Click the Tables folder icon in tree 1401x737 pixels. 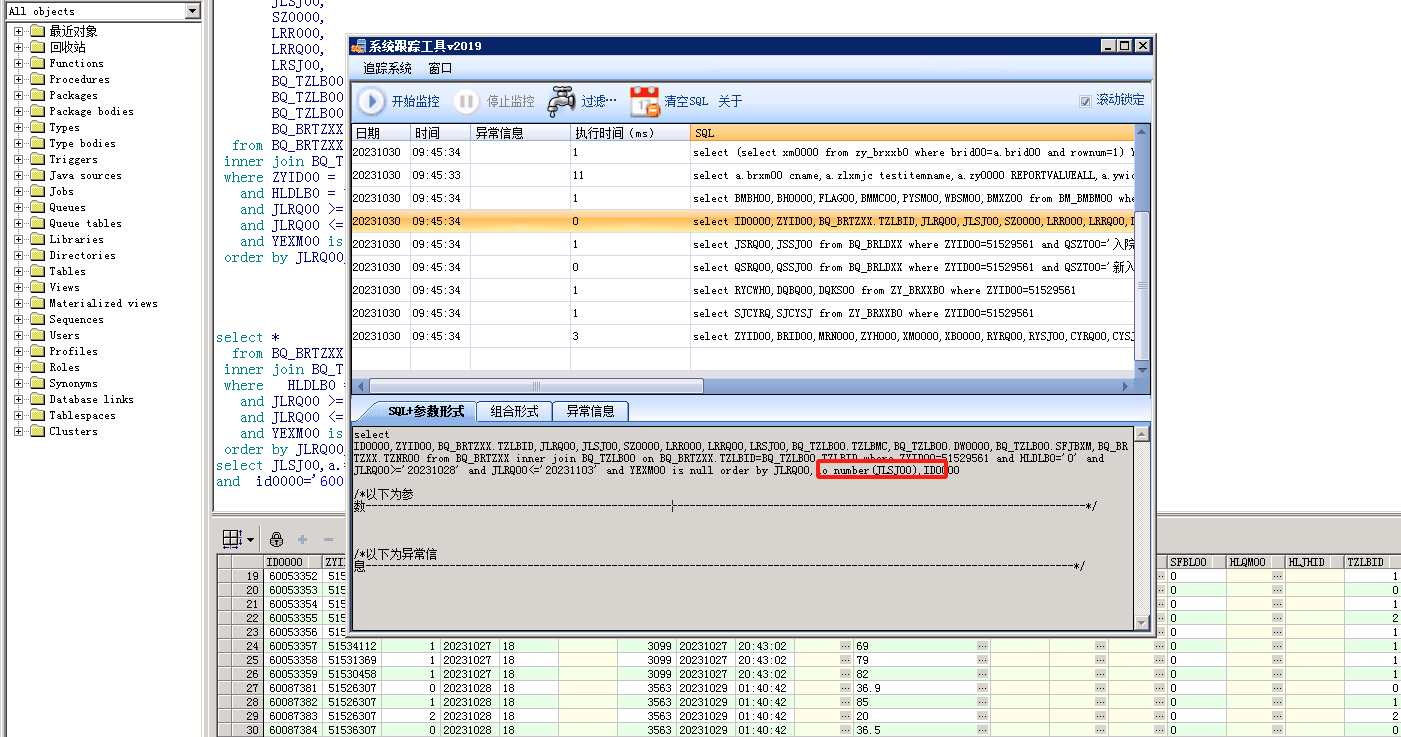38,271
